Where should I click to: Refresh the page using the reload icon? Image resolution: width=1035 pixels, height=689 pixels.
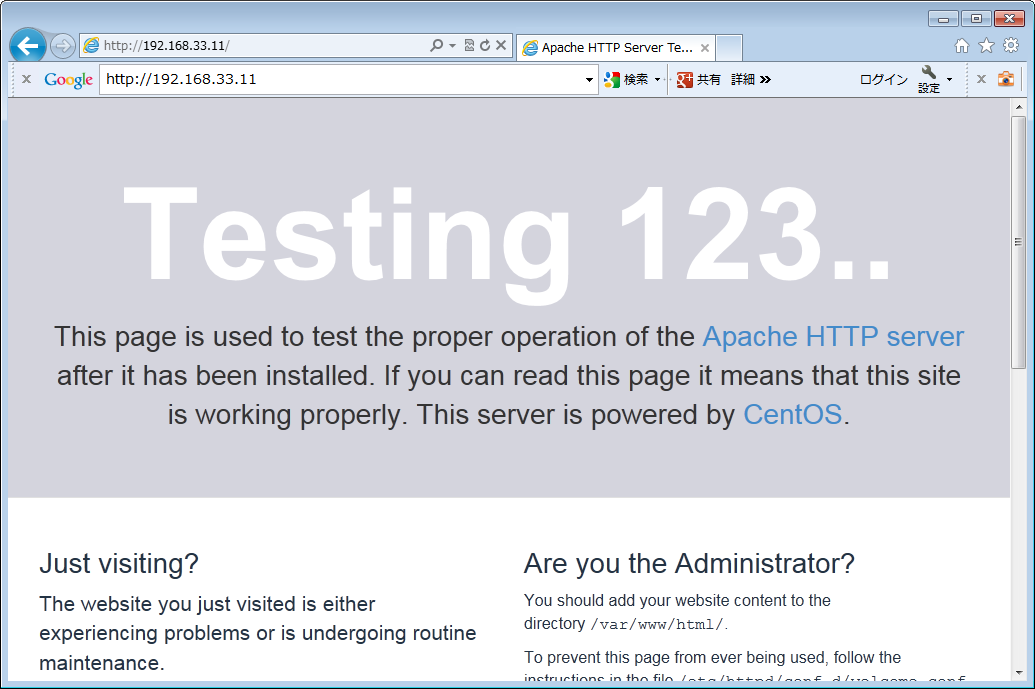coord(485,46)
